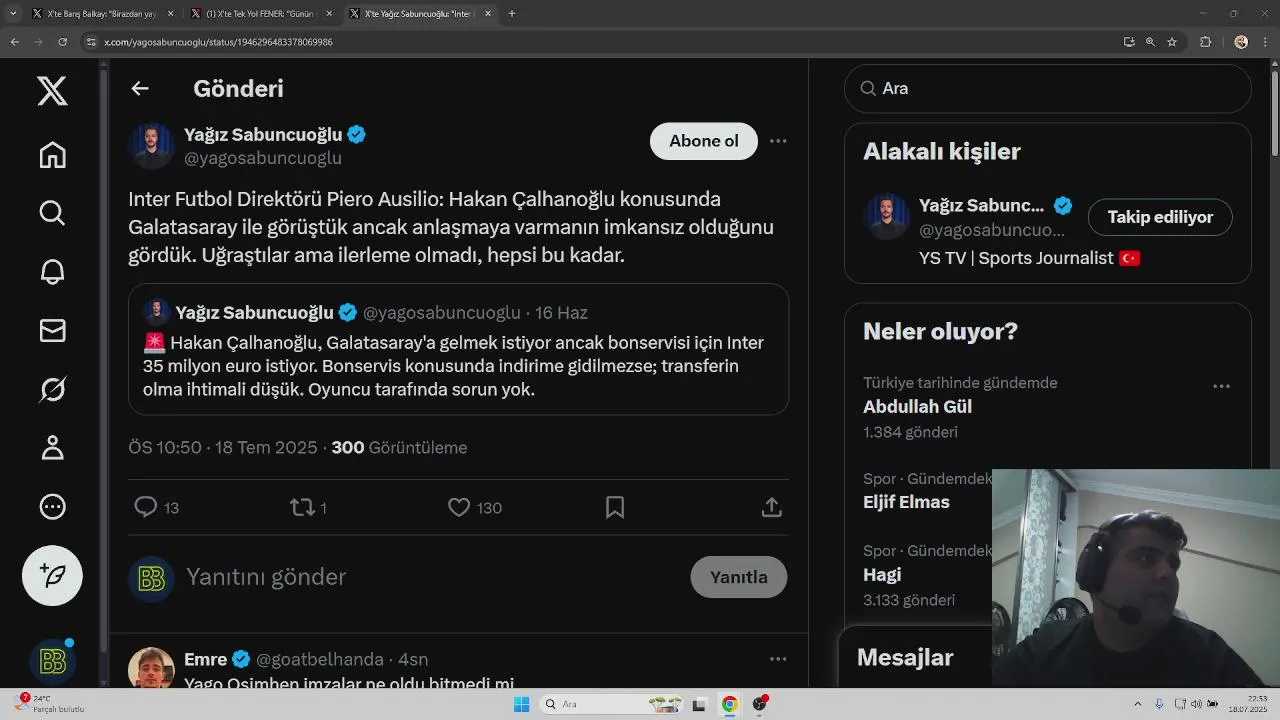
Task: Open the Windows Start menu
Action: click(x=521, y=704)
